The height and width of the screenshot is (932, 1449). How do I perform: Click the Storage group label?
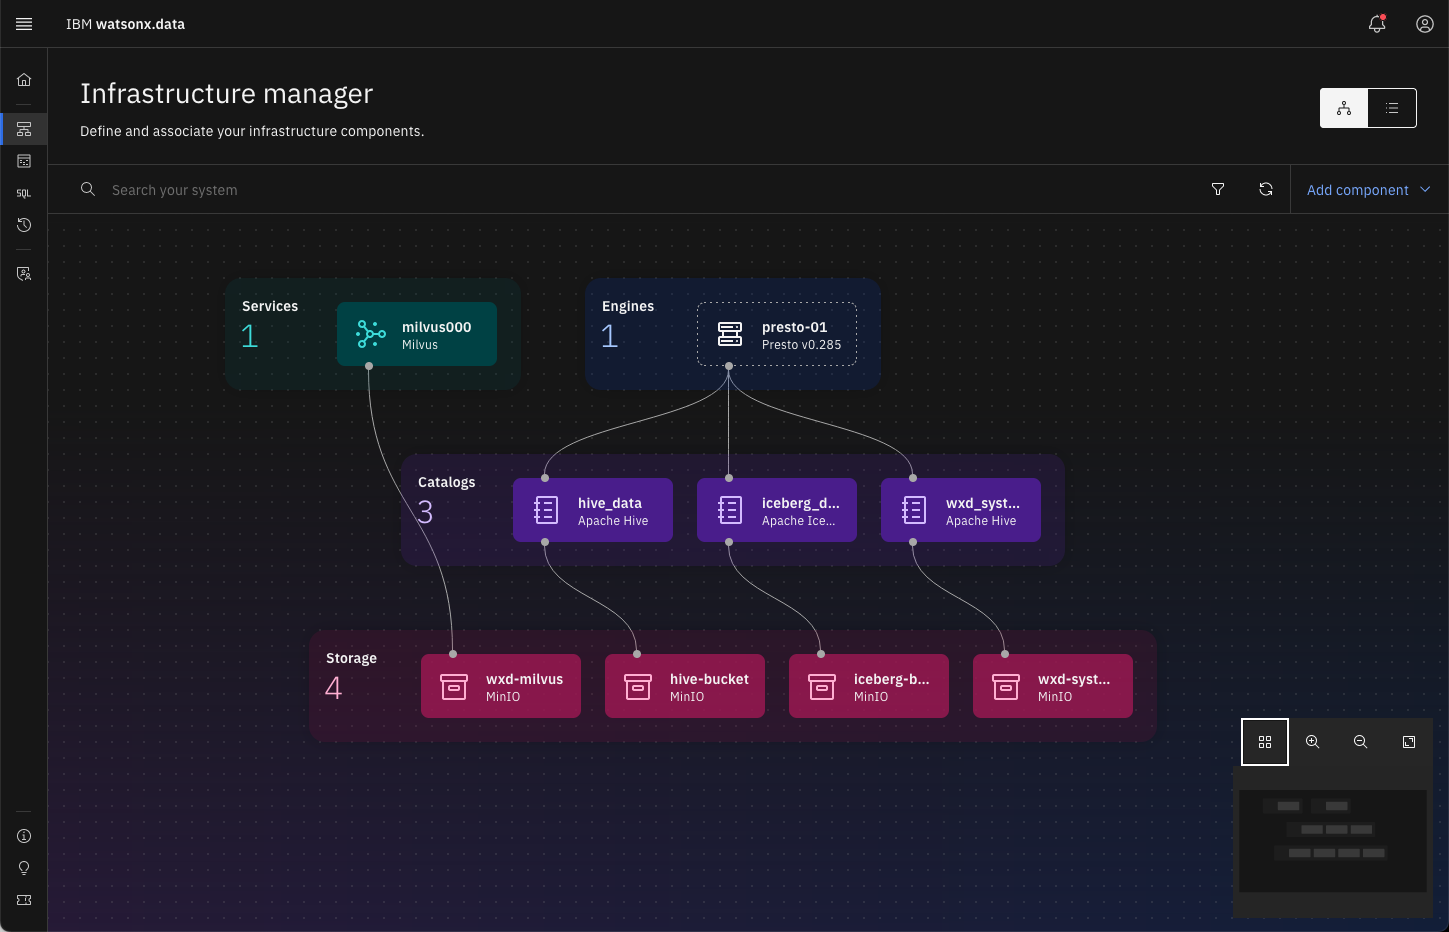[351, 658]
